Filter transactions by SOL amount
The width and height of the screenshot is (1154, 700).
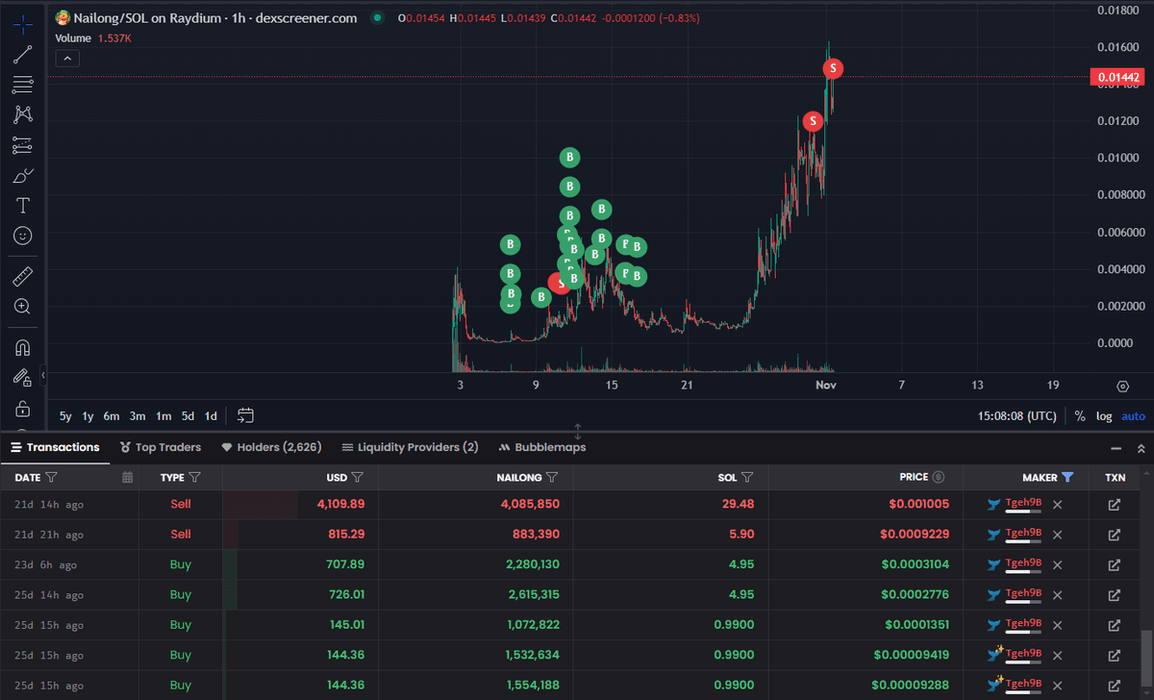click(747, 477)
